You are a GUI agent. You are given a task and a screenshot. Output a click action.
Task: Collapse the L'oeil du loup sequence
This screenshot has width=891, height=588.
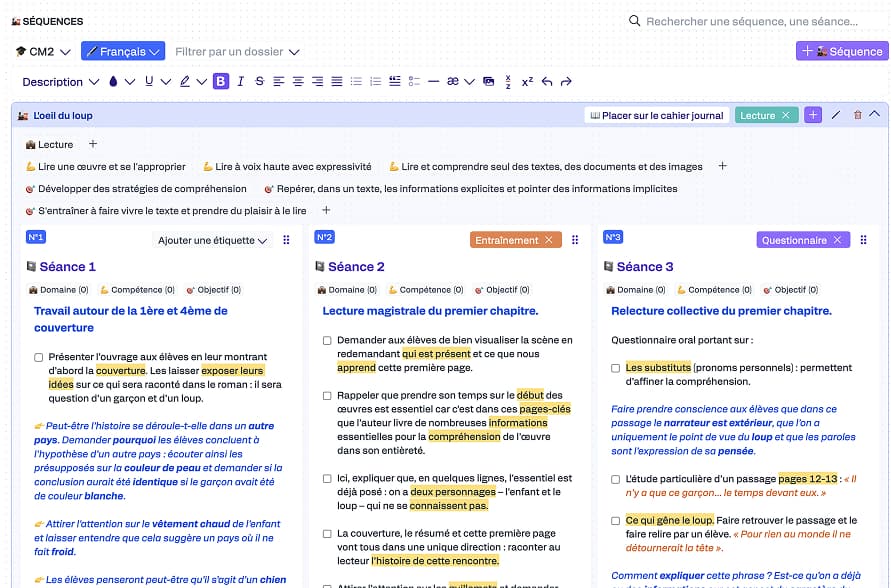pyautogui.click(x=875, y=116)
